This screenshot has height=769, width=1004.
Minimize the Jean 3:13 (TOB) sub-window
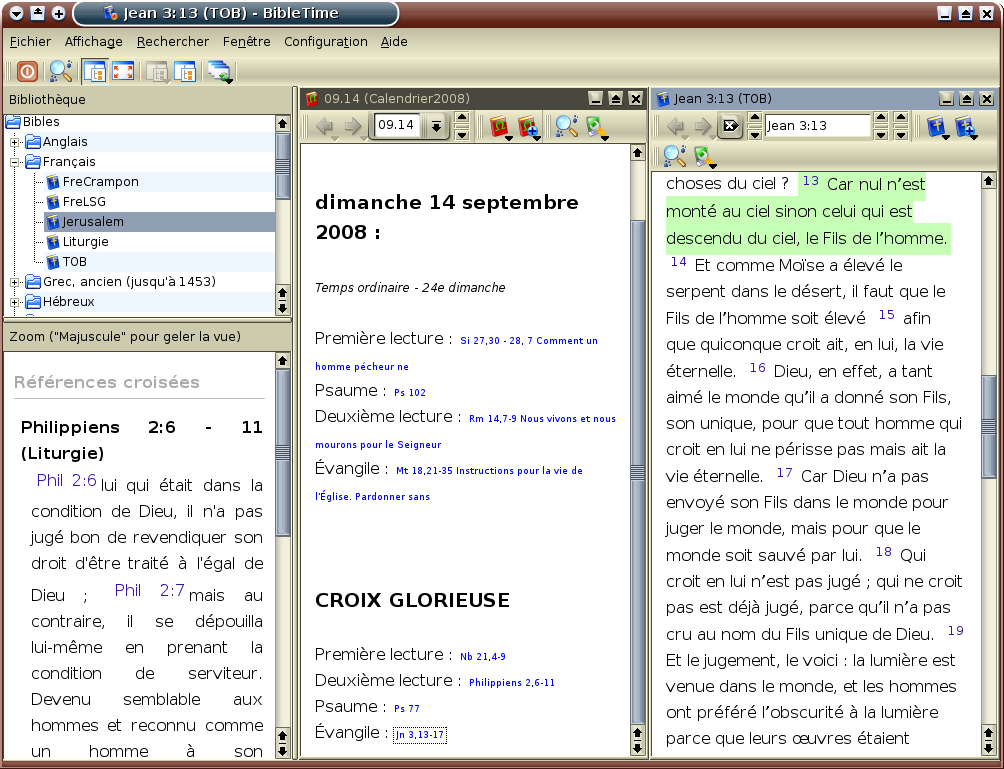946,99
